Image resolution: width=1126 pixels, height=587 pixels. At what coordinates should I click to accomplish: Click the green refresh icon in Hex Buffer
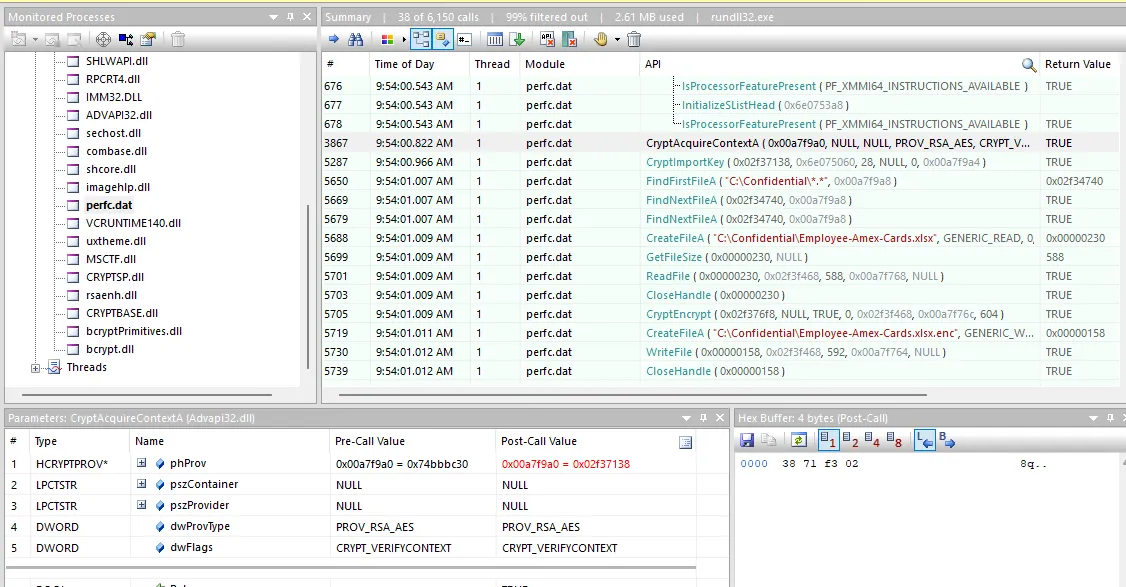coord(798,440)
